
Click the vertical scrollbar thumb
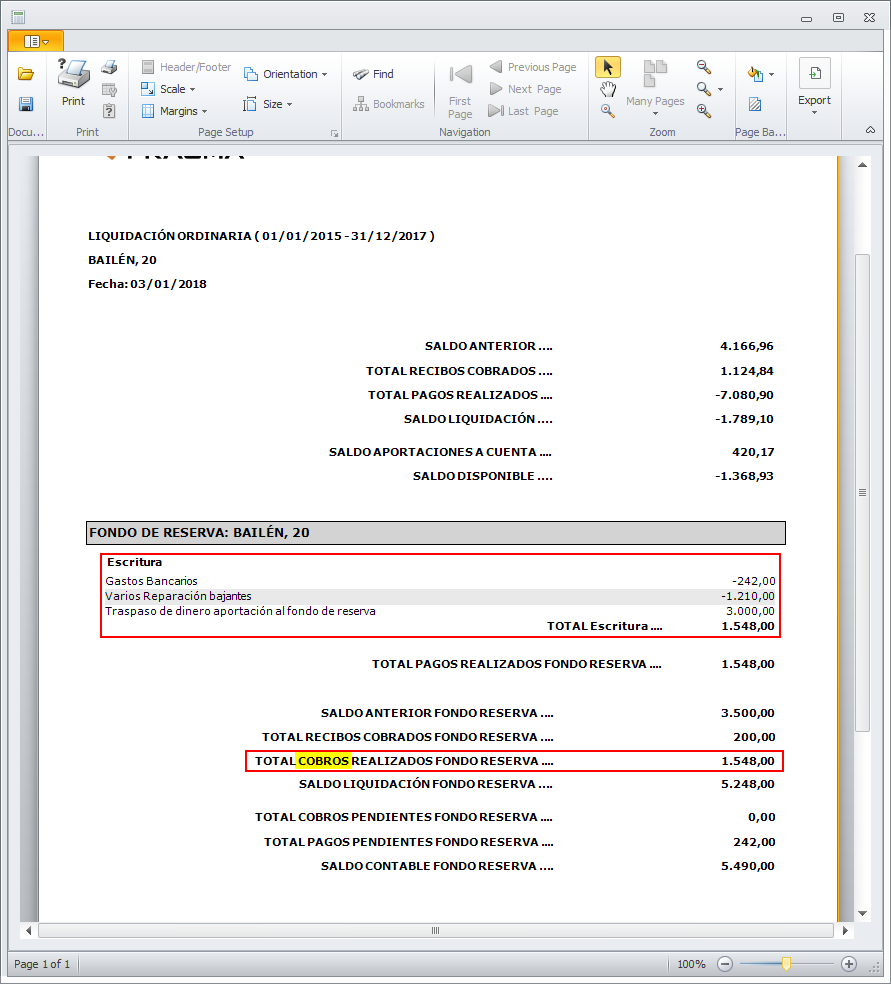(x=863, y=493)
